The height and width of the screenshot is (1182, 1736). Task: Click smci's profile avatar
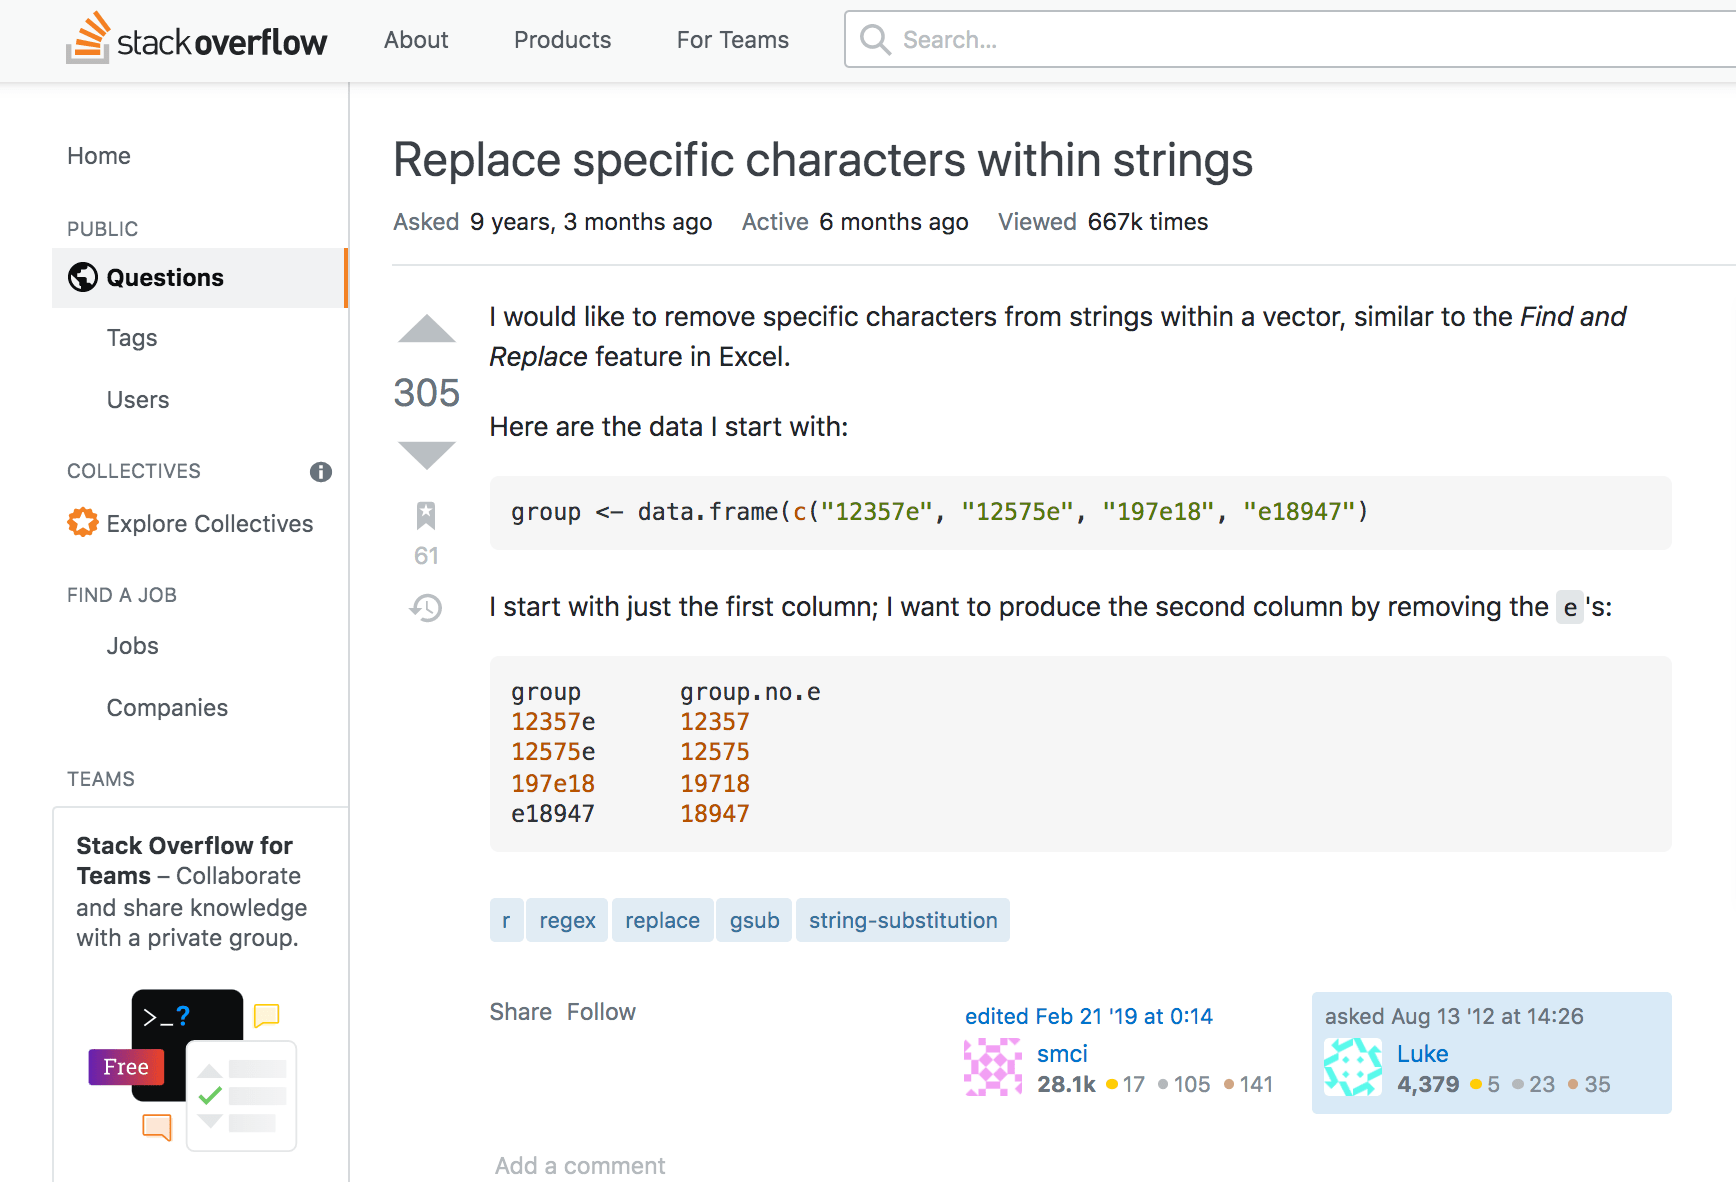(x=993, y=1067)
